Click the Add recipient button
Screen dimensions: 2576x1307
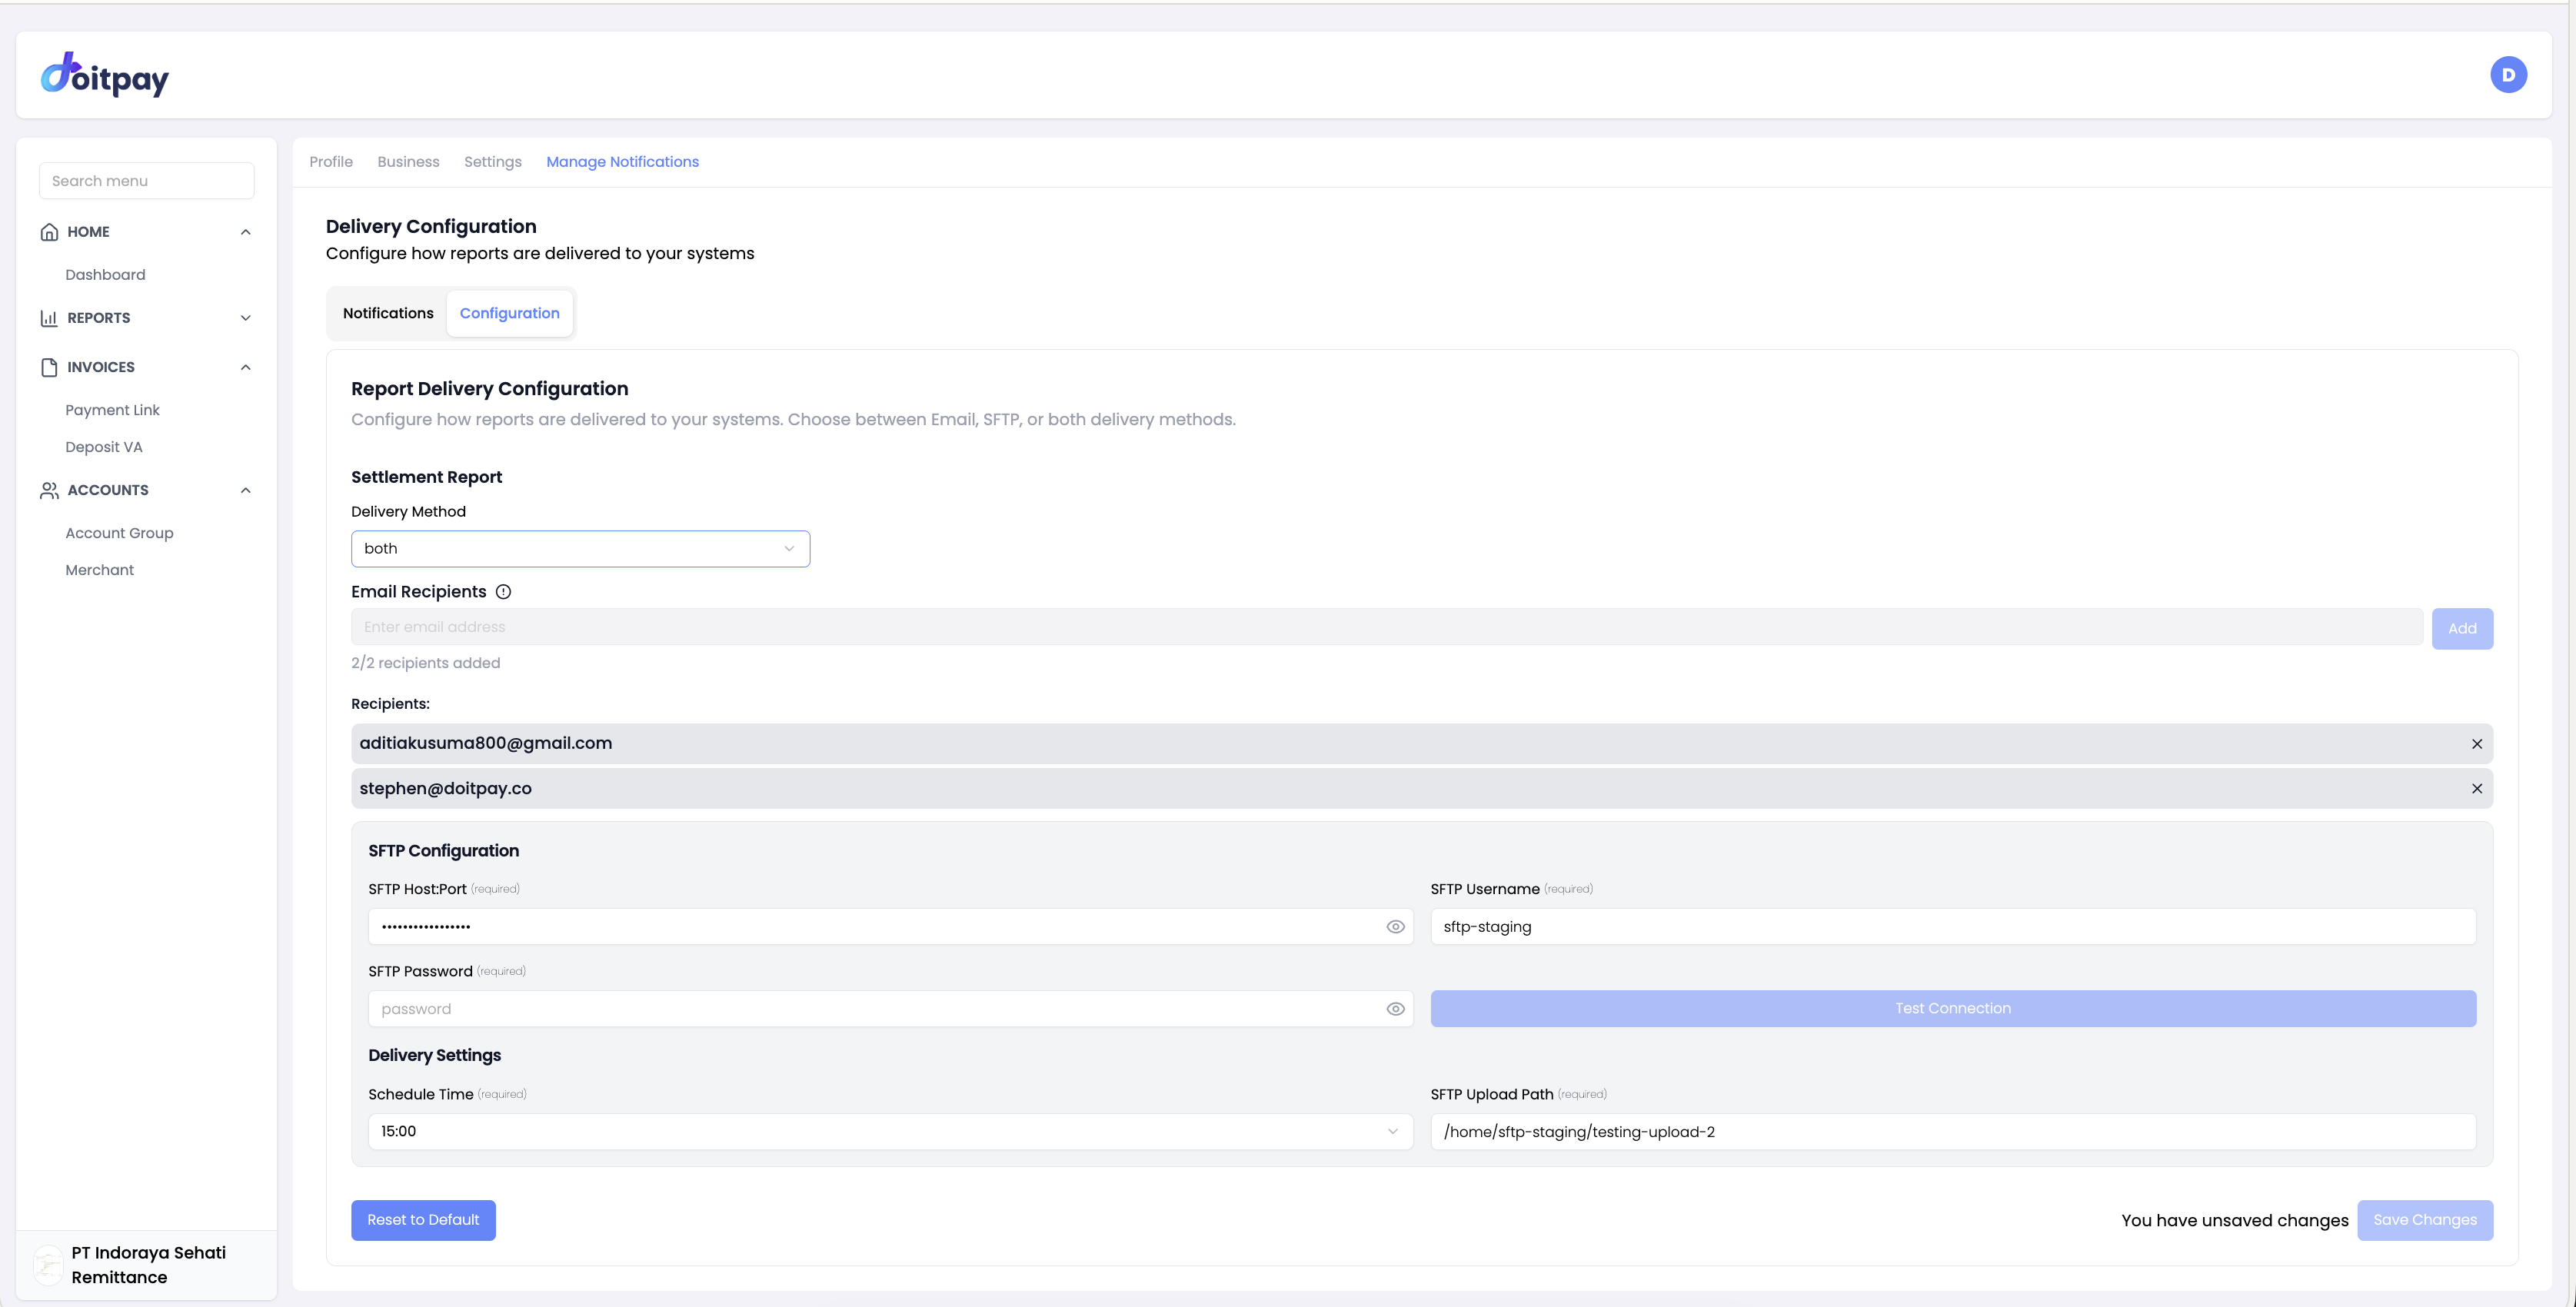[2462, 629]
